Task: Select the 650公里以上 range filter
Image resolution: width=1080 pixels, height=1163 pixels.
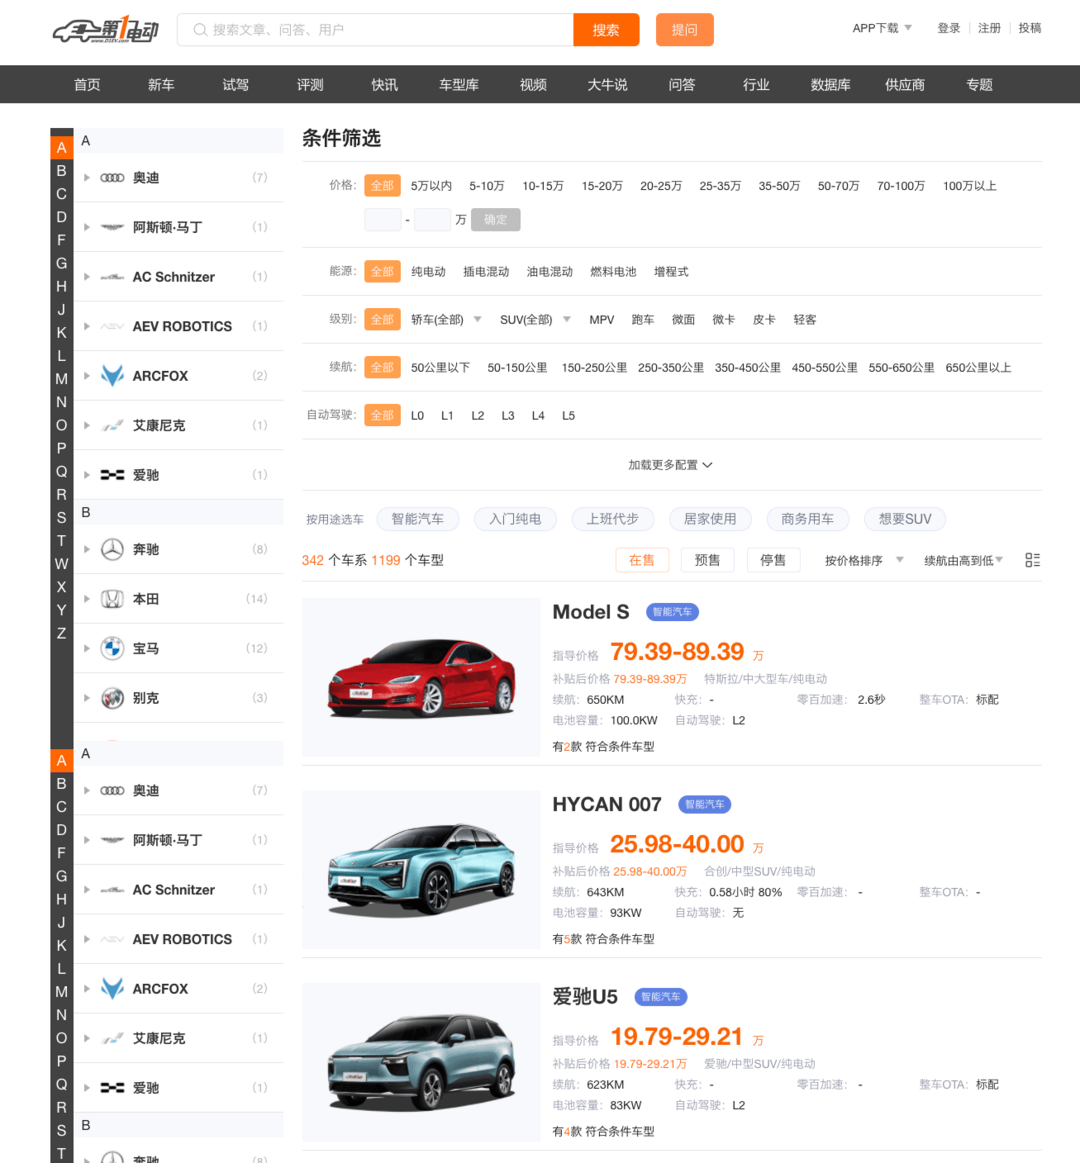Action: (x=978, y=367)
